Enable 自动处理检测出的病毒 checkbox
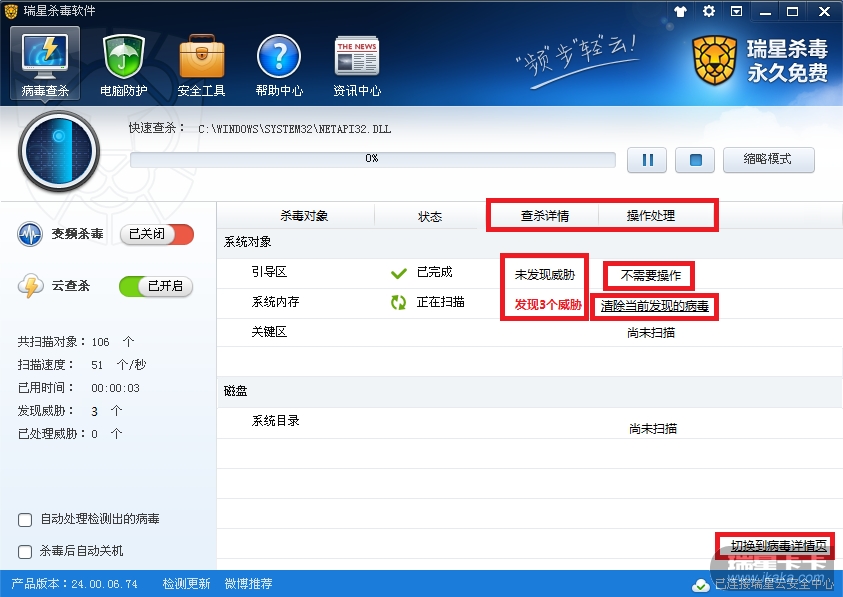 [25, 520]
